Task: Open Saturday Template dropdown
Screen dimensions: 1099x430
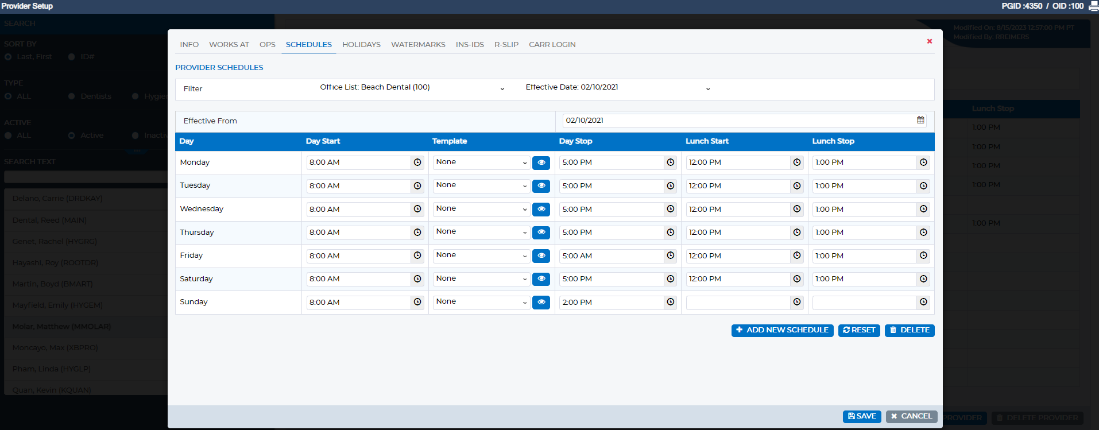Action: tap(482, 278)
